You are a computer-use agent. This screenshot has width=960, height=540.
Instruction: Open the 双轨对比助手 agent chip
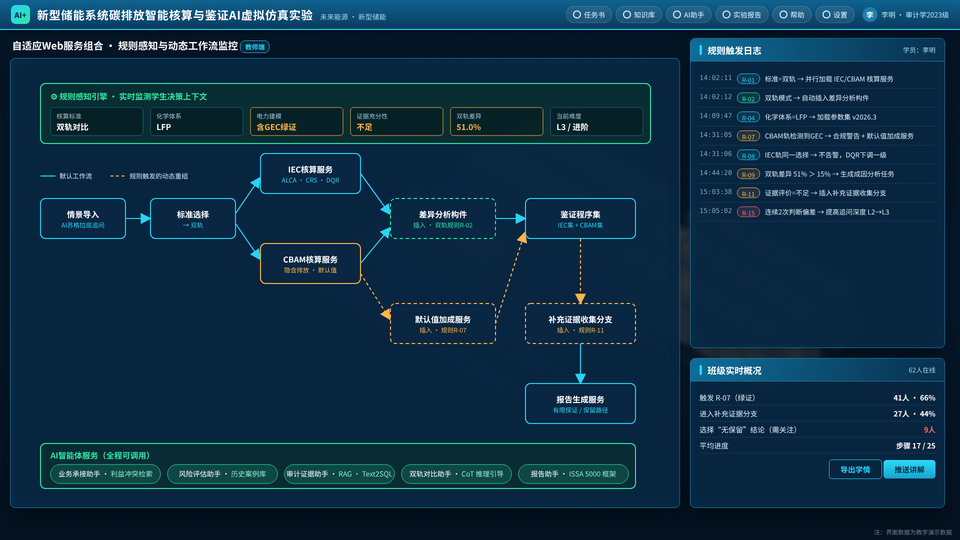point(456,474)
